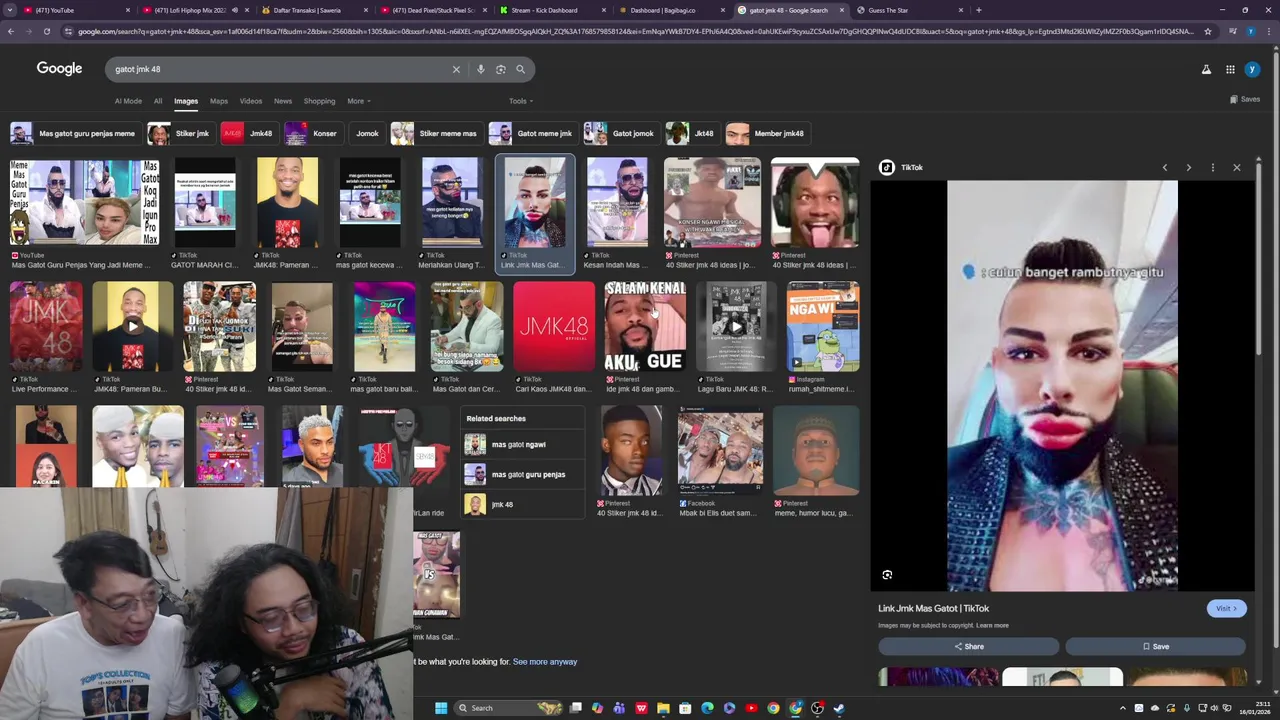Switch to the News tab
1280x720 pixels.
pos(283,101)
